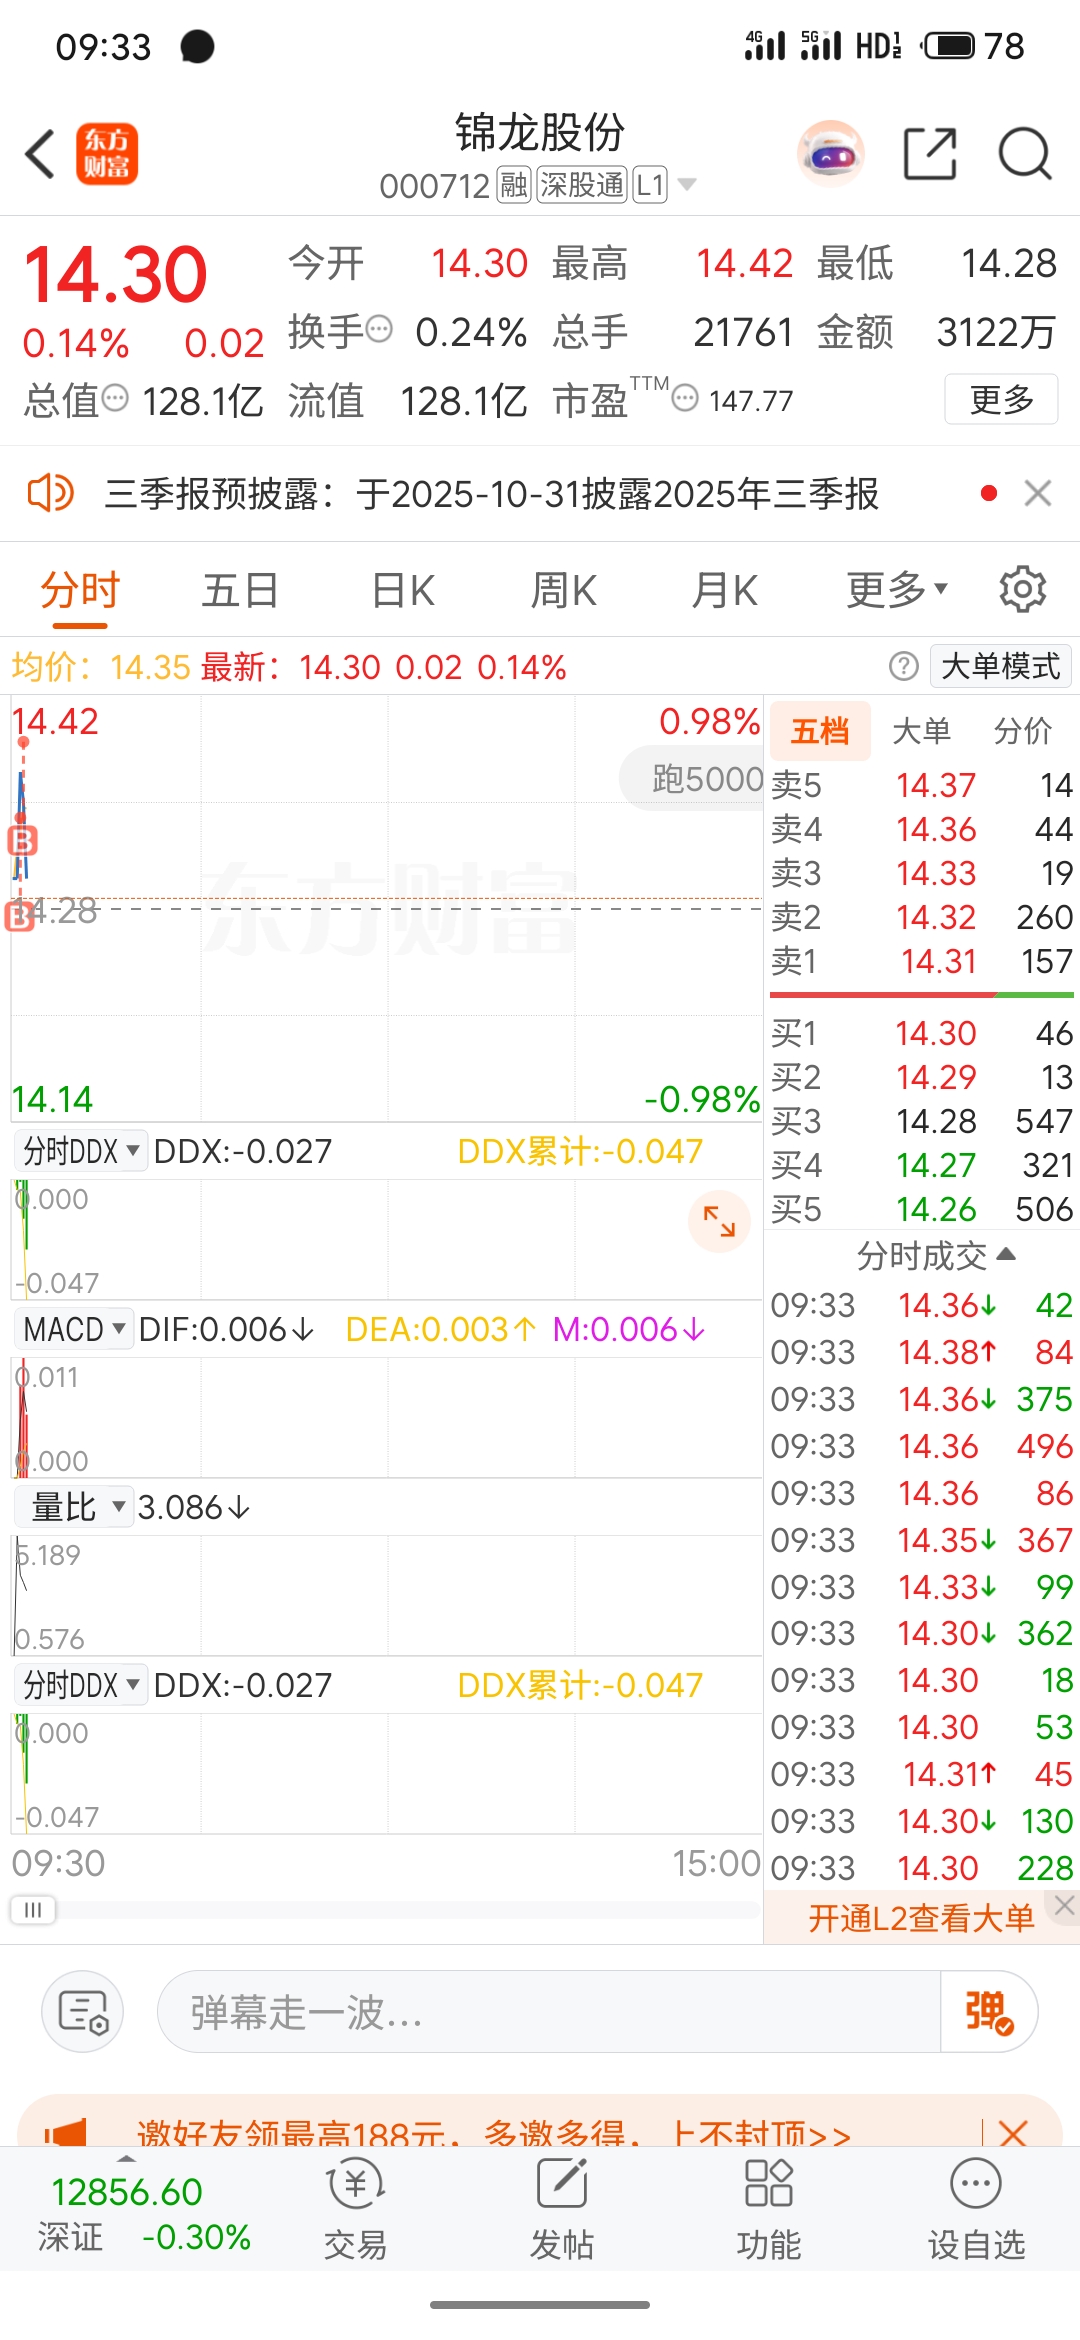The image size is (1080, 2340).
Task: Open 三季报预披露 announcement text
Action: click(492, 494)
